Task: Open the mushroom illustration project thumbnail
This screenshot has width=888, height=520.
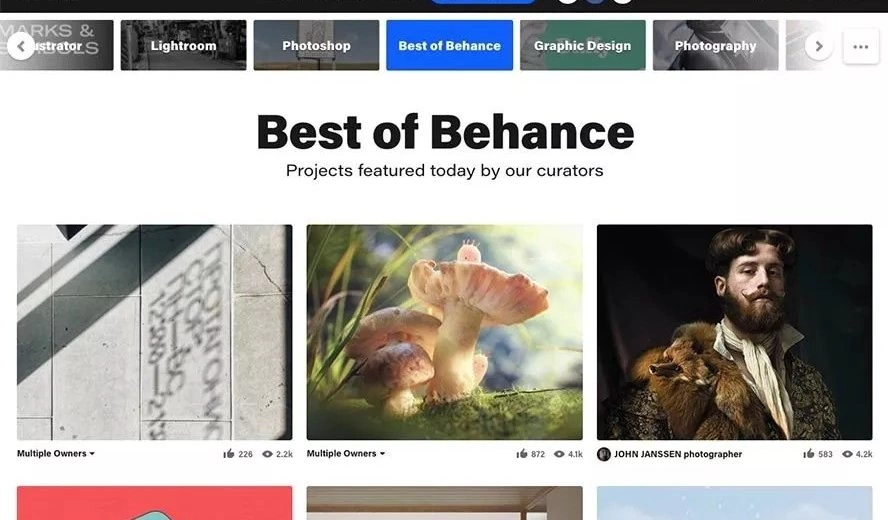Action: [x=444, y=332]
